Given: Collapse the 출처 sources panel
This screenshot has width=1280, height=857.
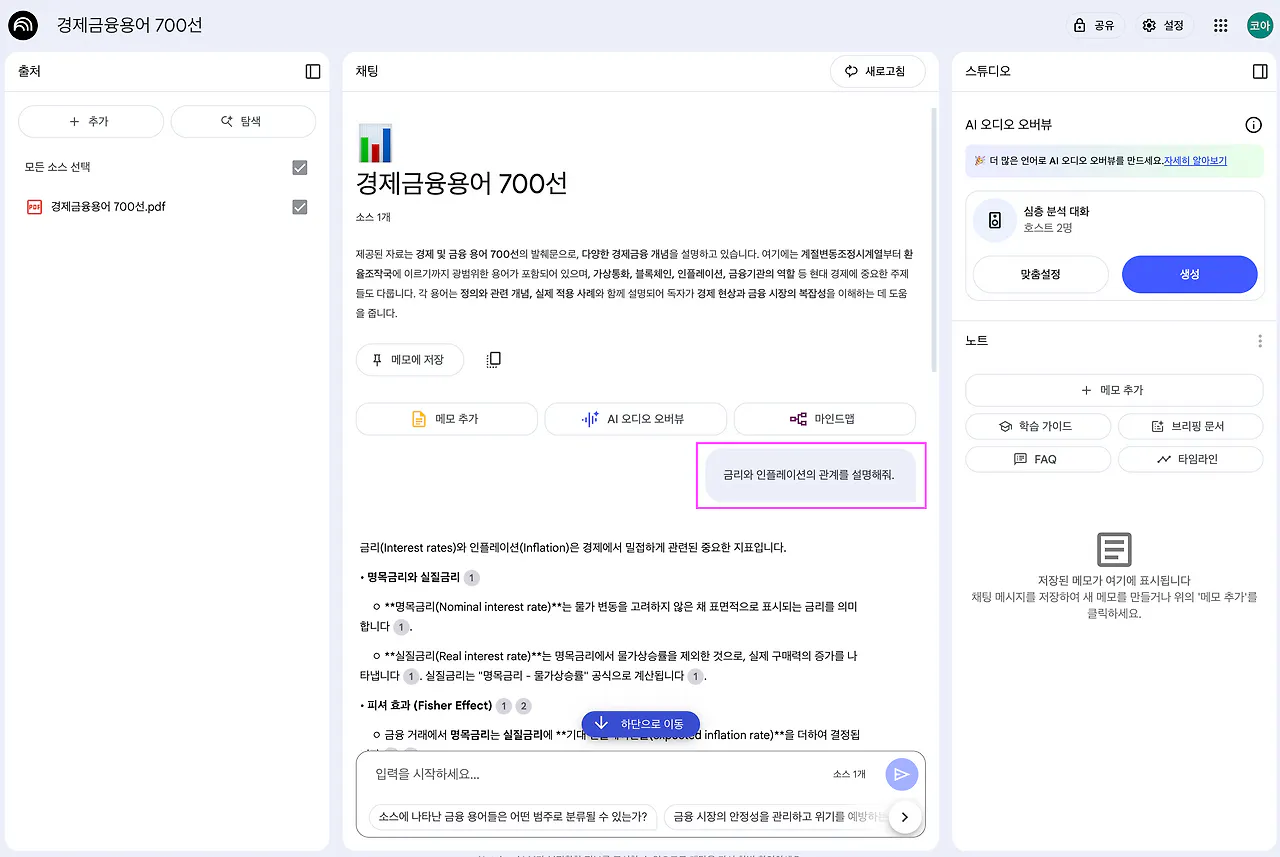Looking at the screenshot, I should click(x=311, y=71).
